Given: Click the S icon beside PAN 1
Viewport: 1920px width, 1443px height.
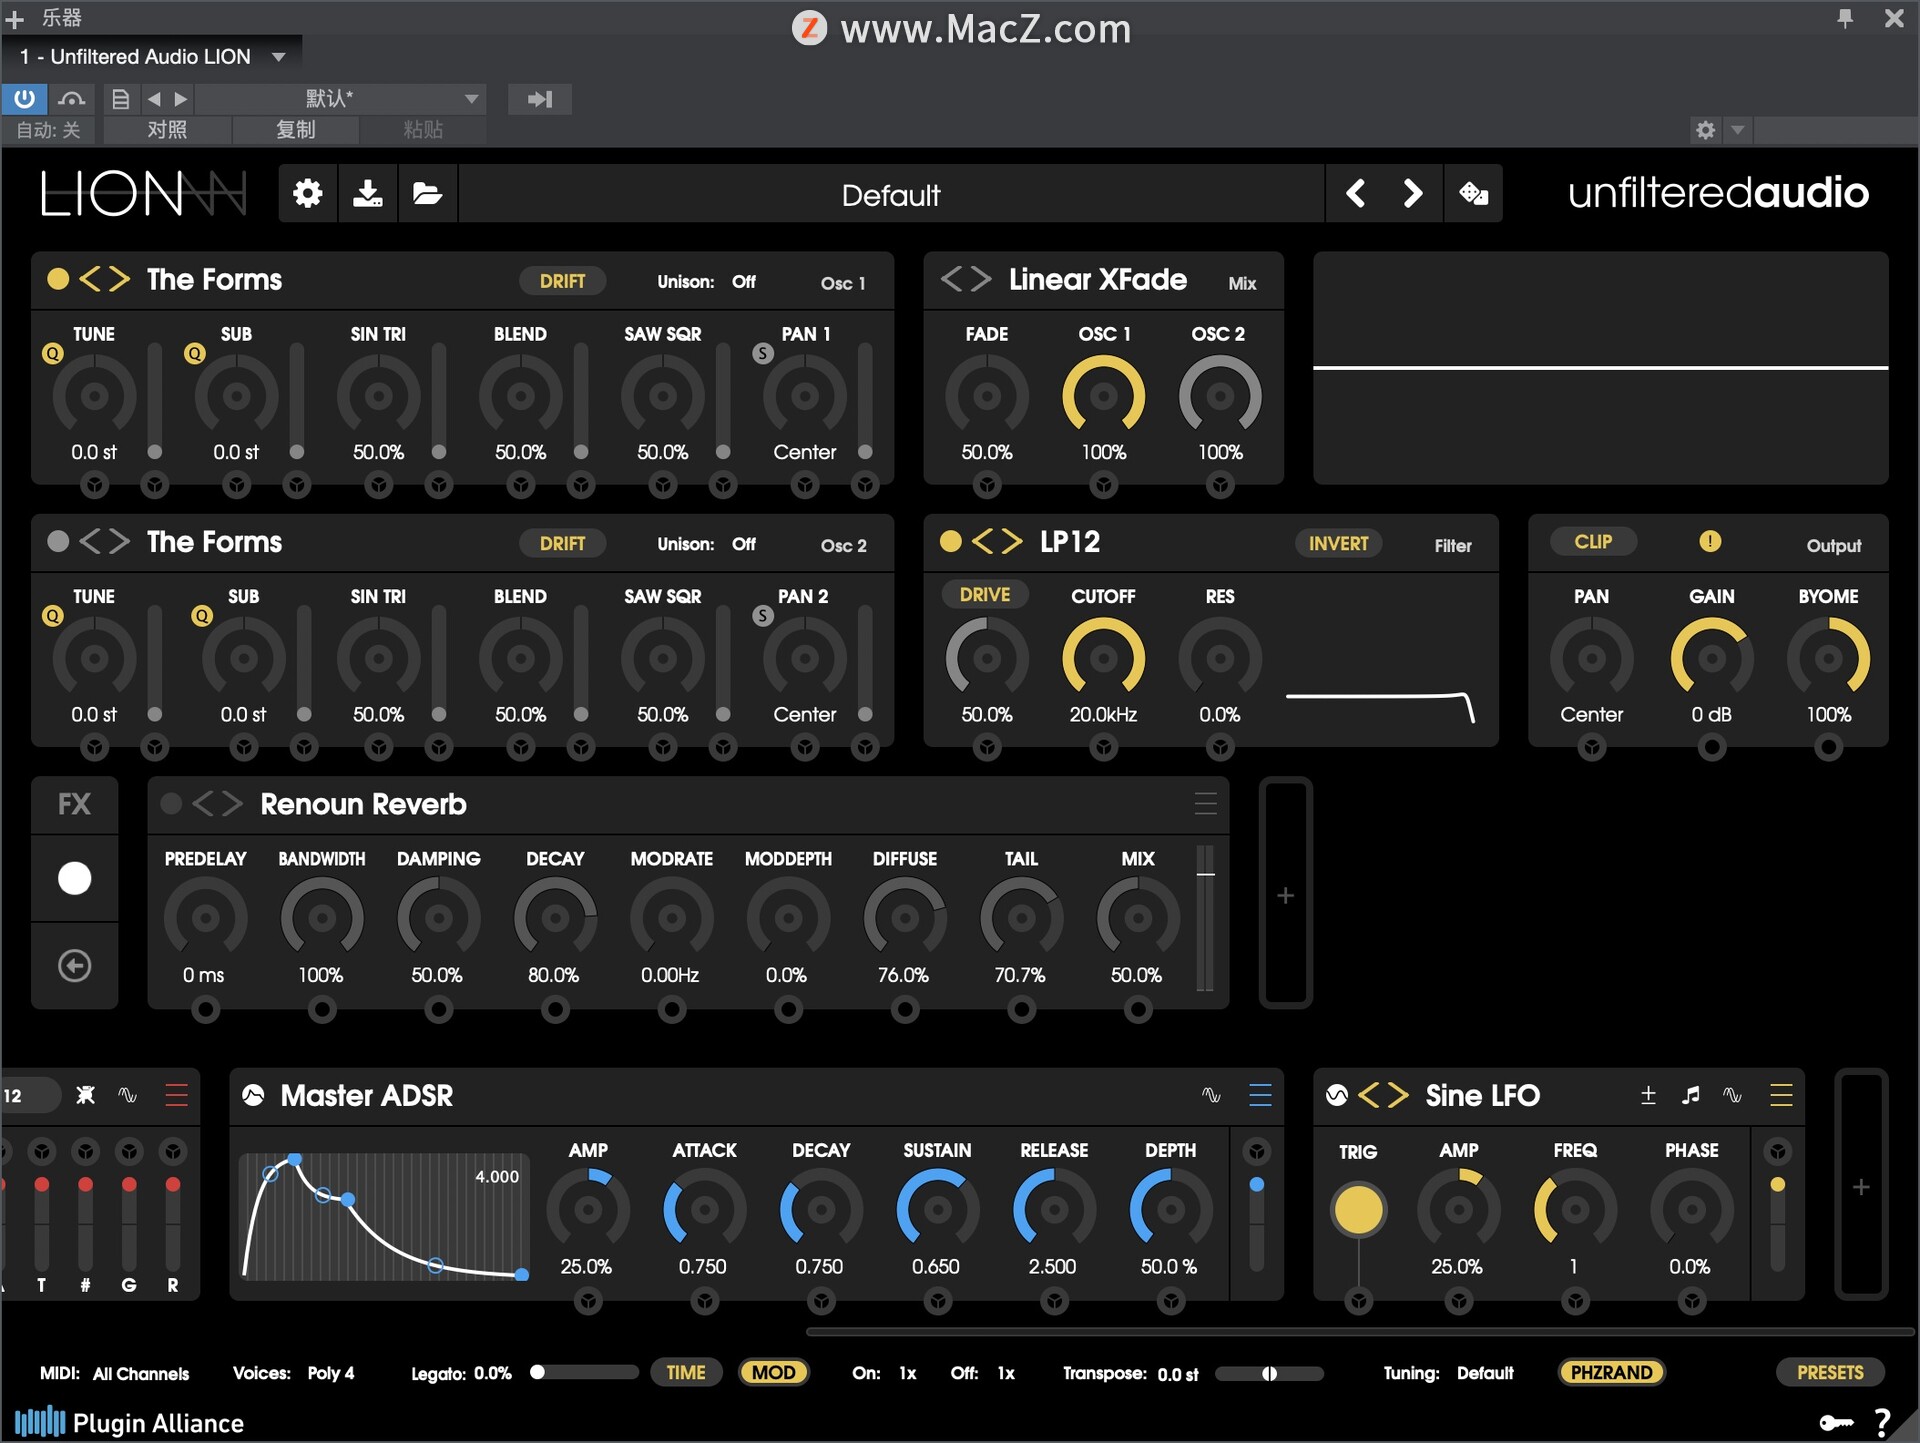Looking at the screenshot, I should coord(763,353).
